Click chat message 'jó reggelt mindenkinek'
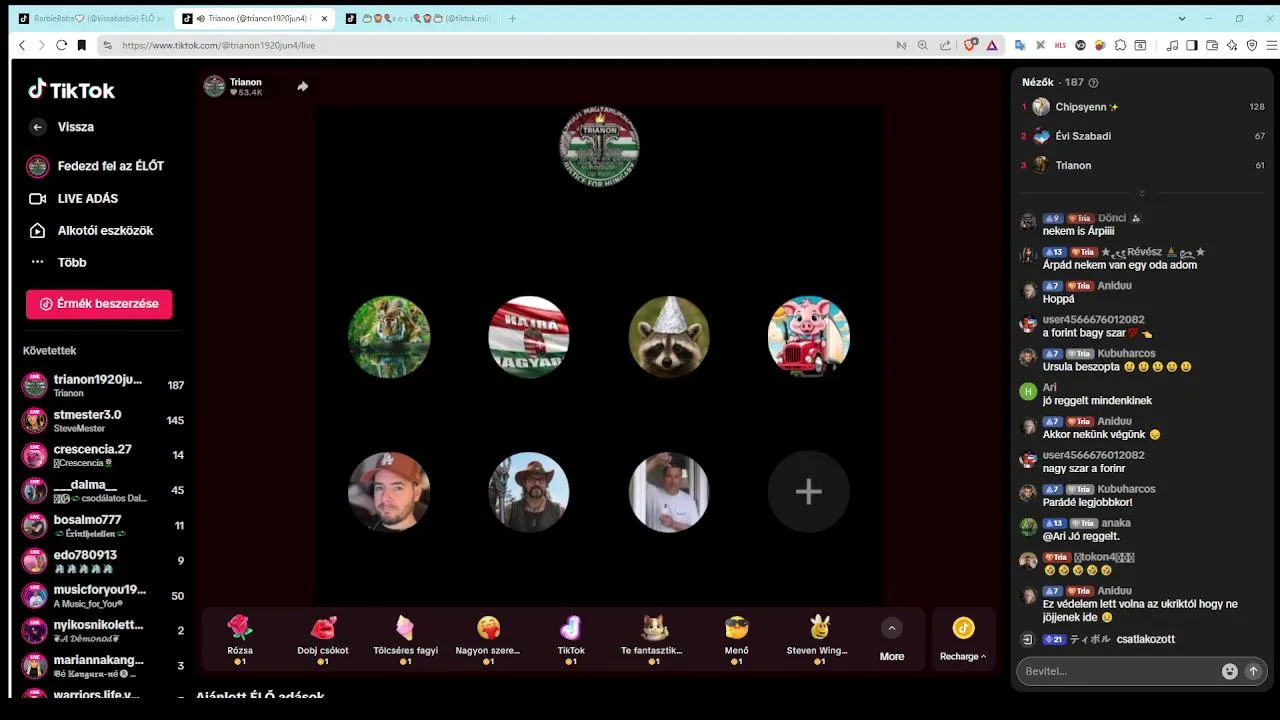 [1097, 401]
